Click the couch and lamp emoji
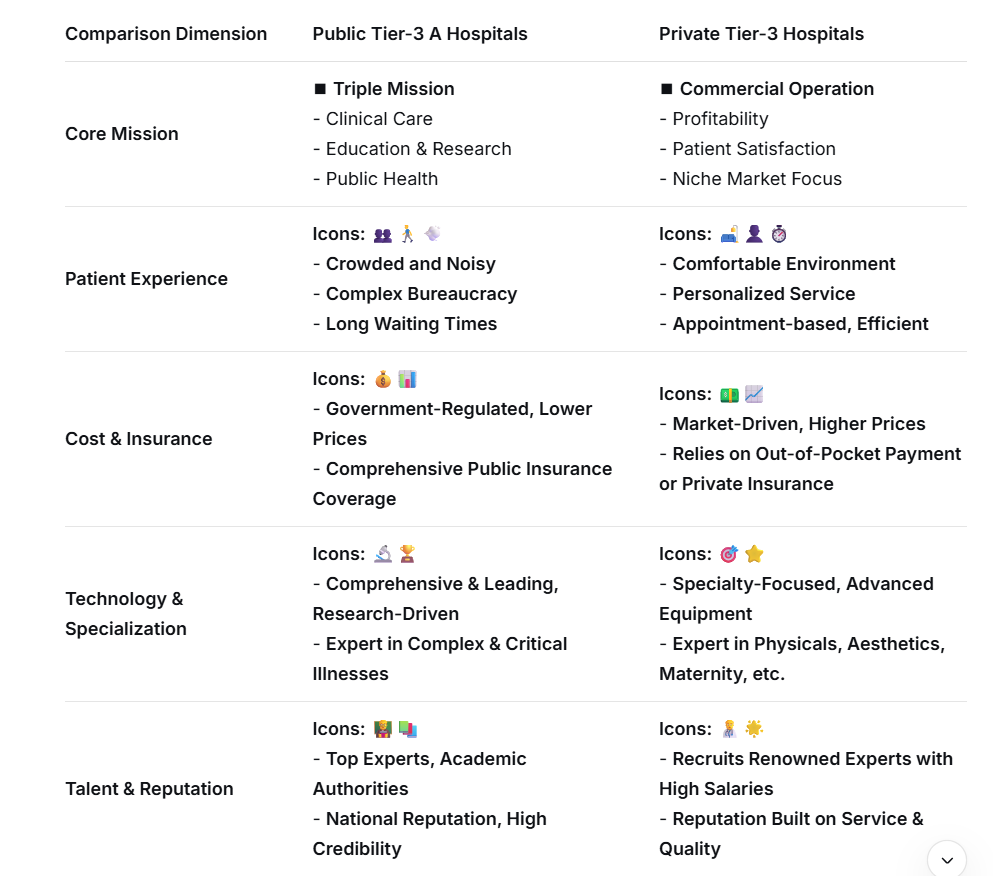993x876 pixels. (x=729, y=234)
